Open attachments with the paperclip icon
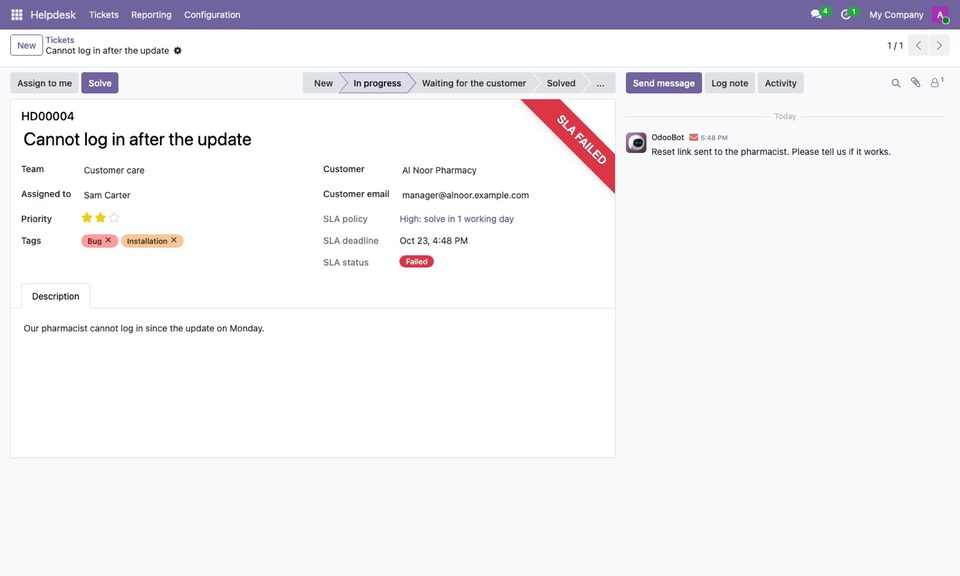This screenshot has height=576, width=960. 915,82
